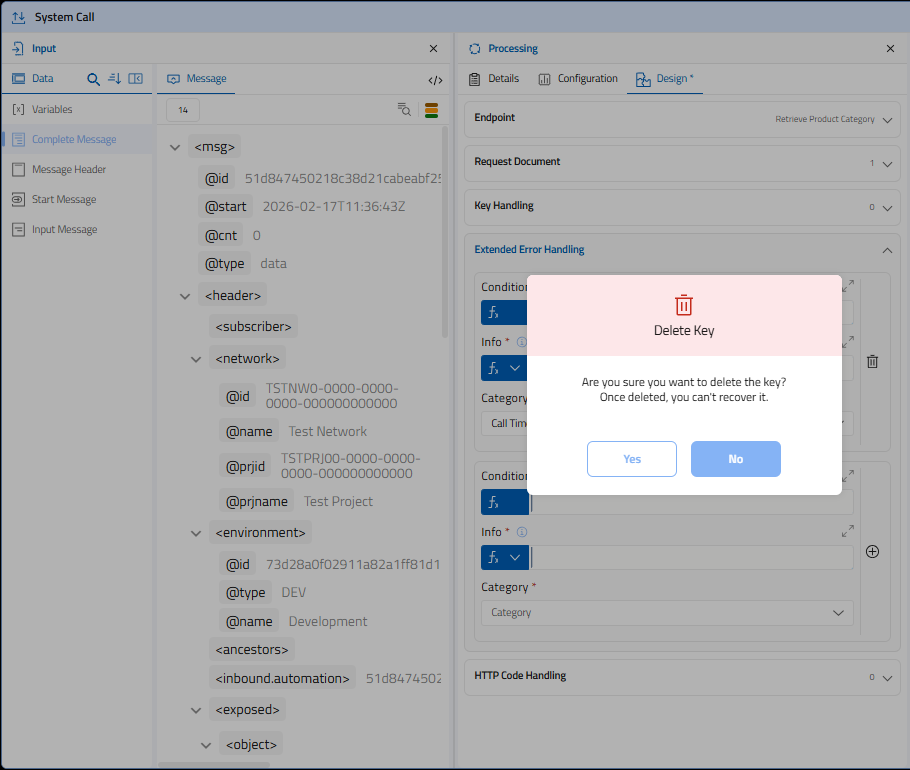Click the colored stacked bars icon
This screenshot has width=910, height=770.
tap(431, 110)
